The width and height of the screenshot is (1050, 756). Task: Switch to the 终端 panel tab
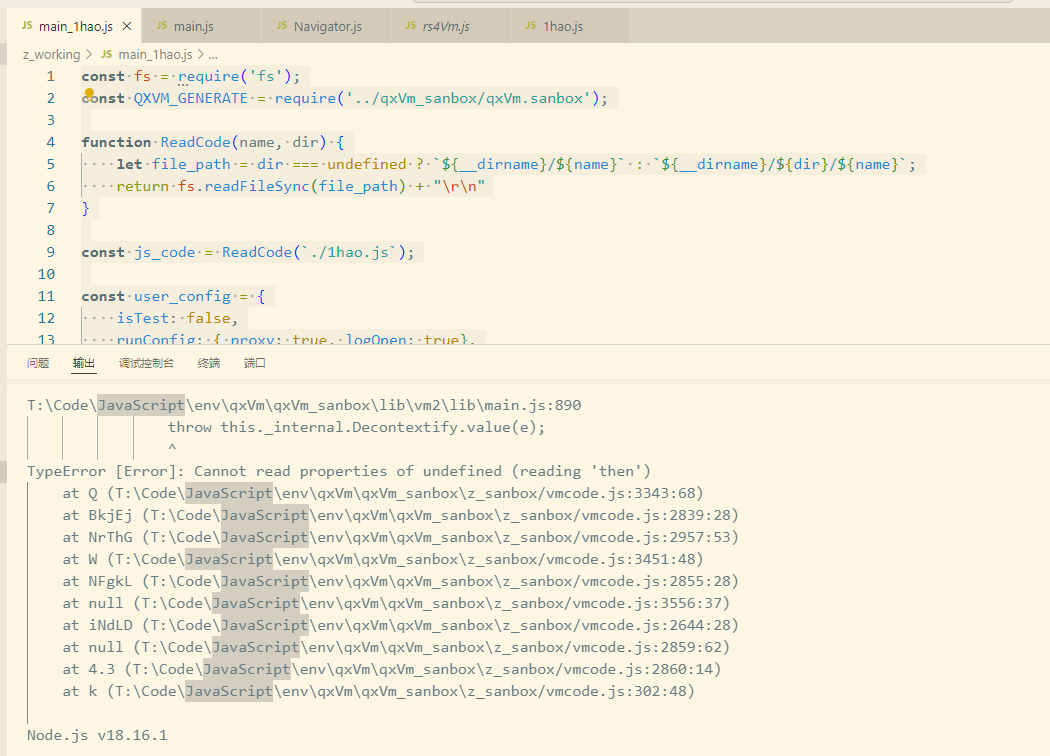click(209, 363)
